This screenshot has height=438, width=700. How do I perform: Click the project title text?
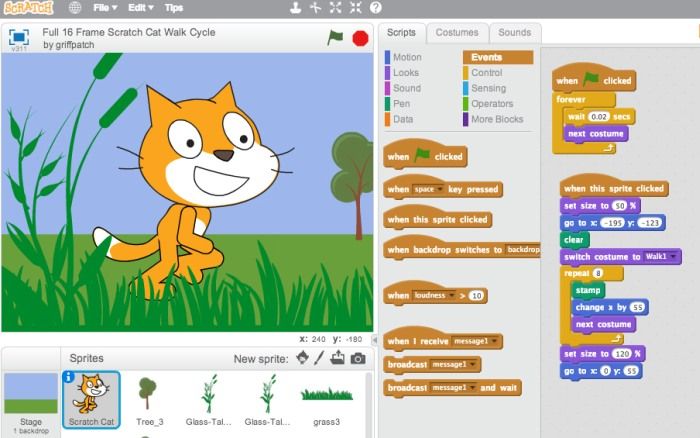tap(129, 32)
